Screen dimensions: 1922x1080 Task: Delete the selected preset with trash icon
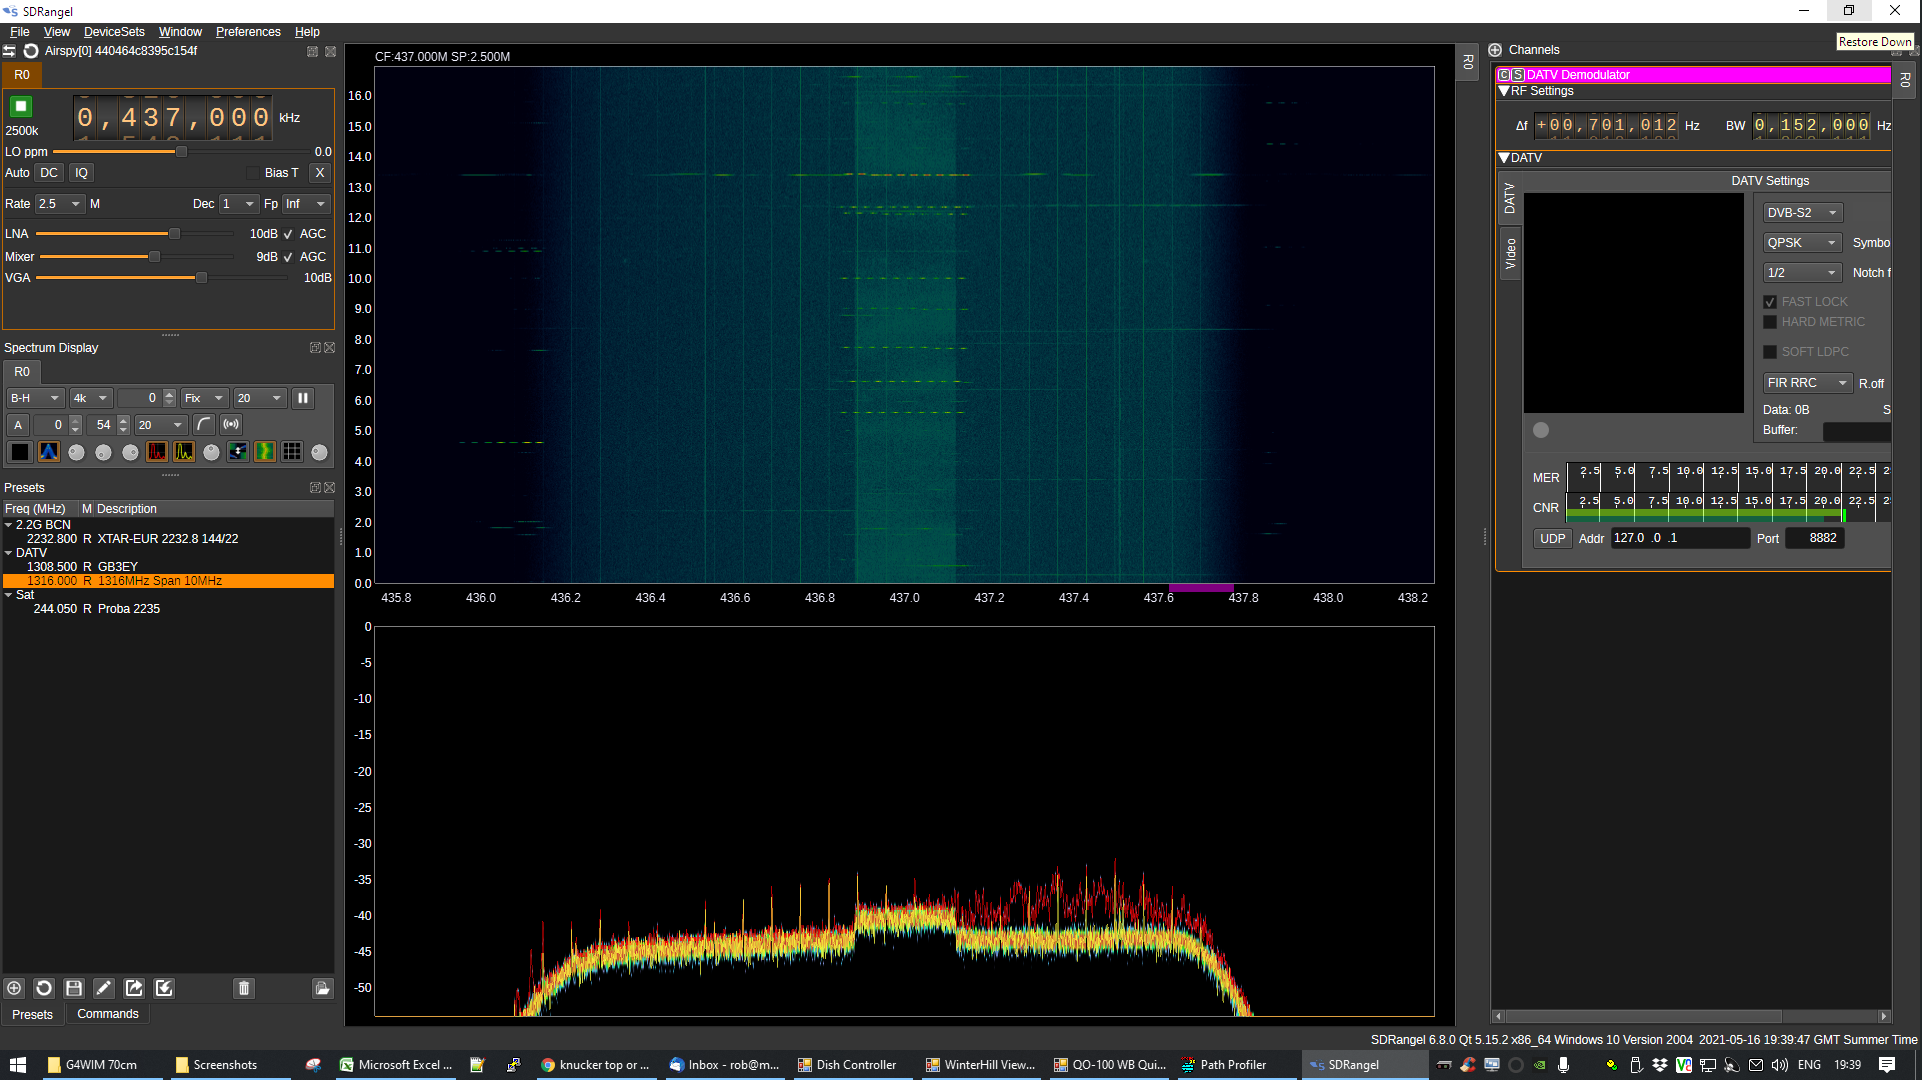click(244, 988)
